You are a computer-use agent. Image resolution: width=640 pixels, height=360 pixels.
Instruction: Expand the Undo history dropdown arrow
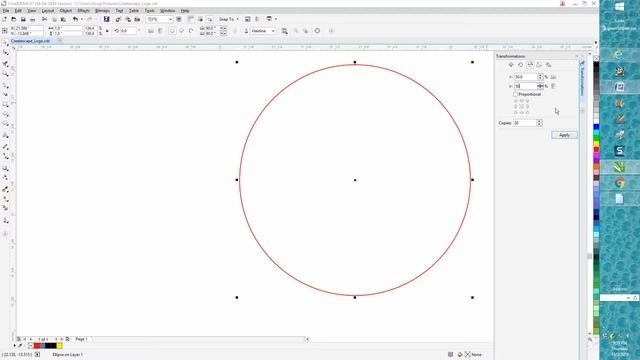[x=81, y=19]
